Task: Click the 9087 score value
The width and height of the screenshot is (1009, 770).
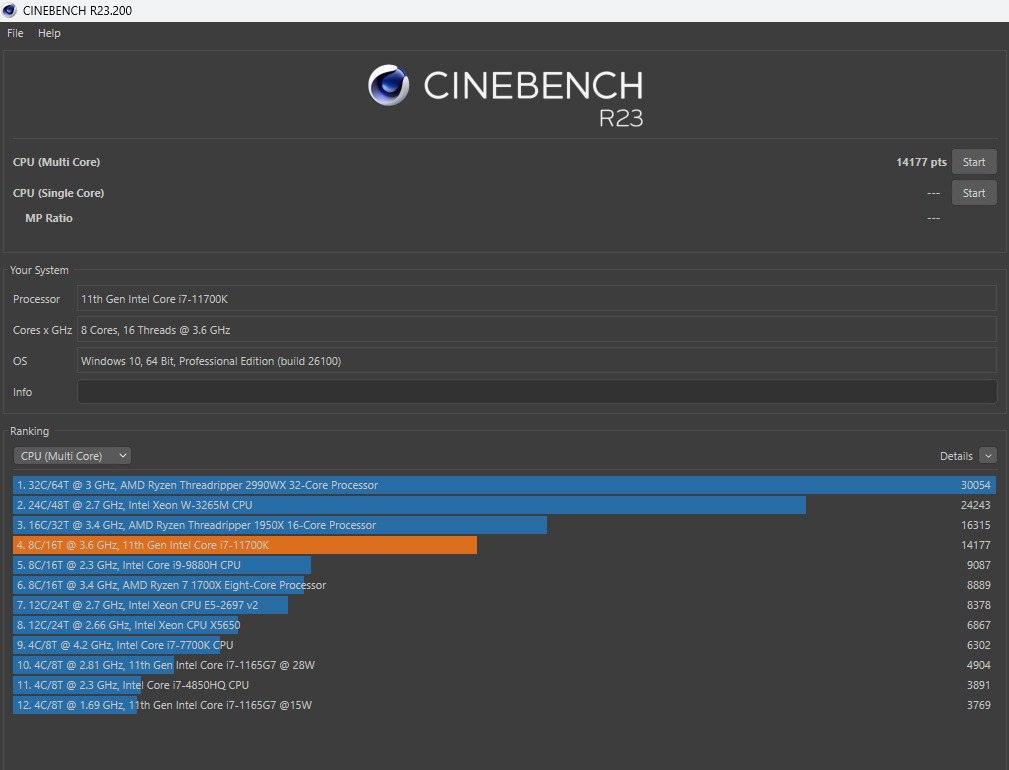Action: point(978,565)
